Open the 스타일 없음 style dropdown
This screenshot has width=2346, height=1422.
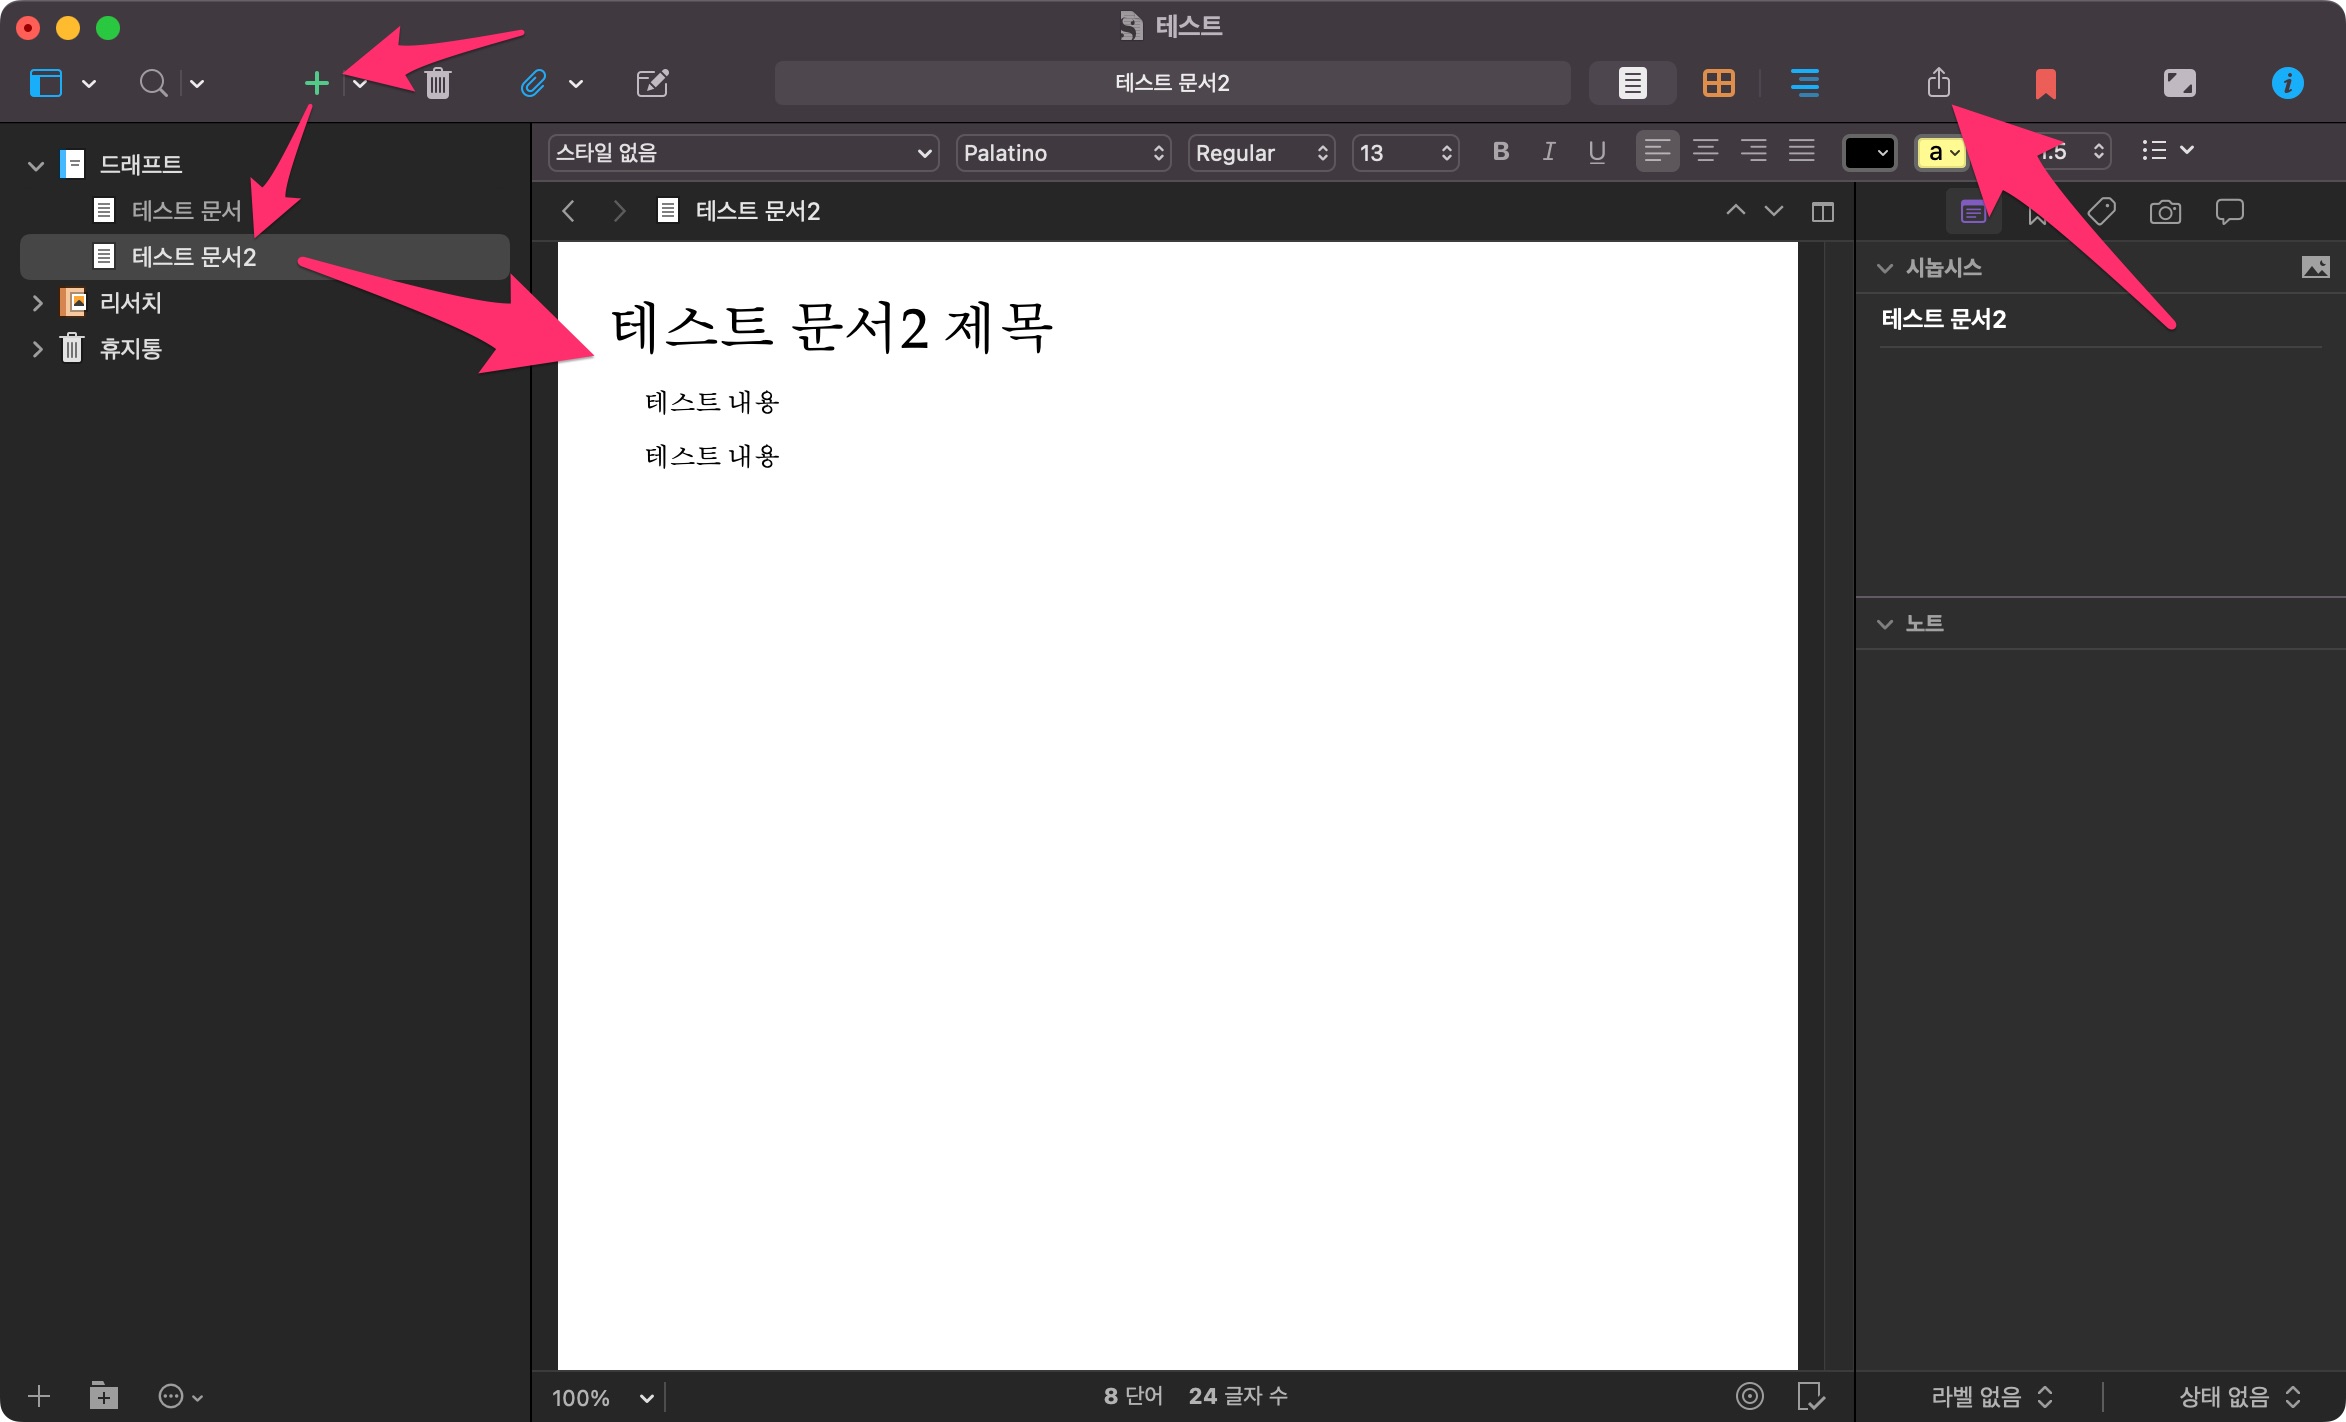(x=743, y=153)
